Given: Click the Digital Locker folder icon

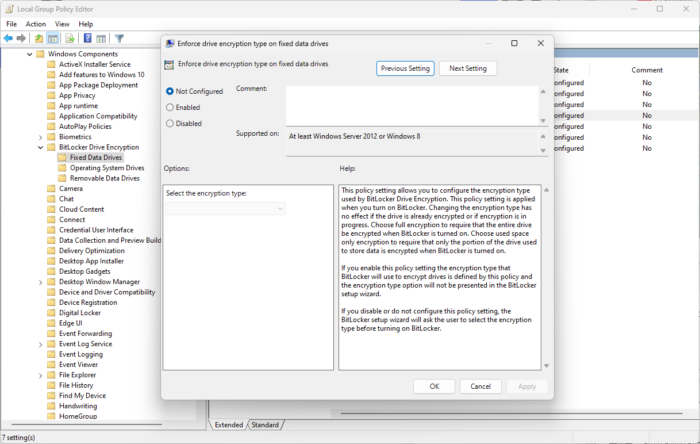Looking at the screenshot, I should click(51, 313).
